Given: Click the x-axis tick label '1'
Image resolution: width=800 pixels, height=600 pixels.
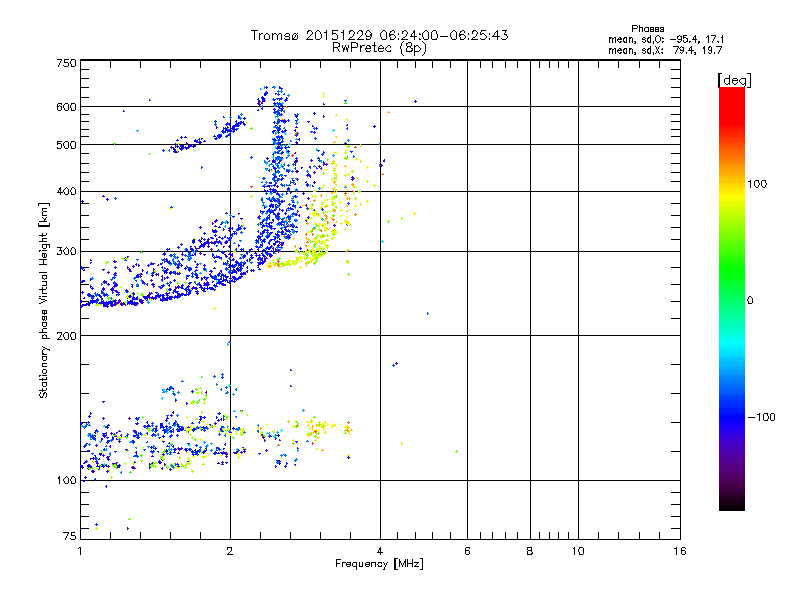Looking at the screenshot, I should coord(80,551).
